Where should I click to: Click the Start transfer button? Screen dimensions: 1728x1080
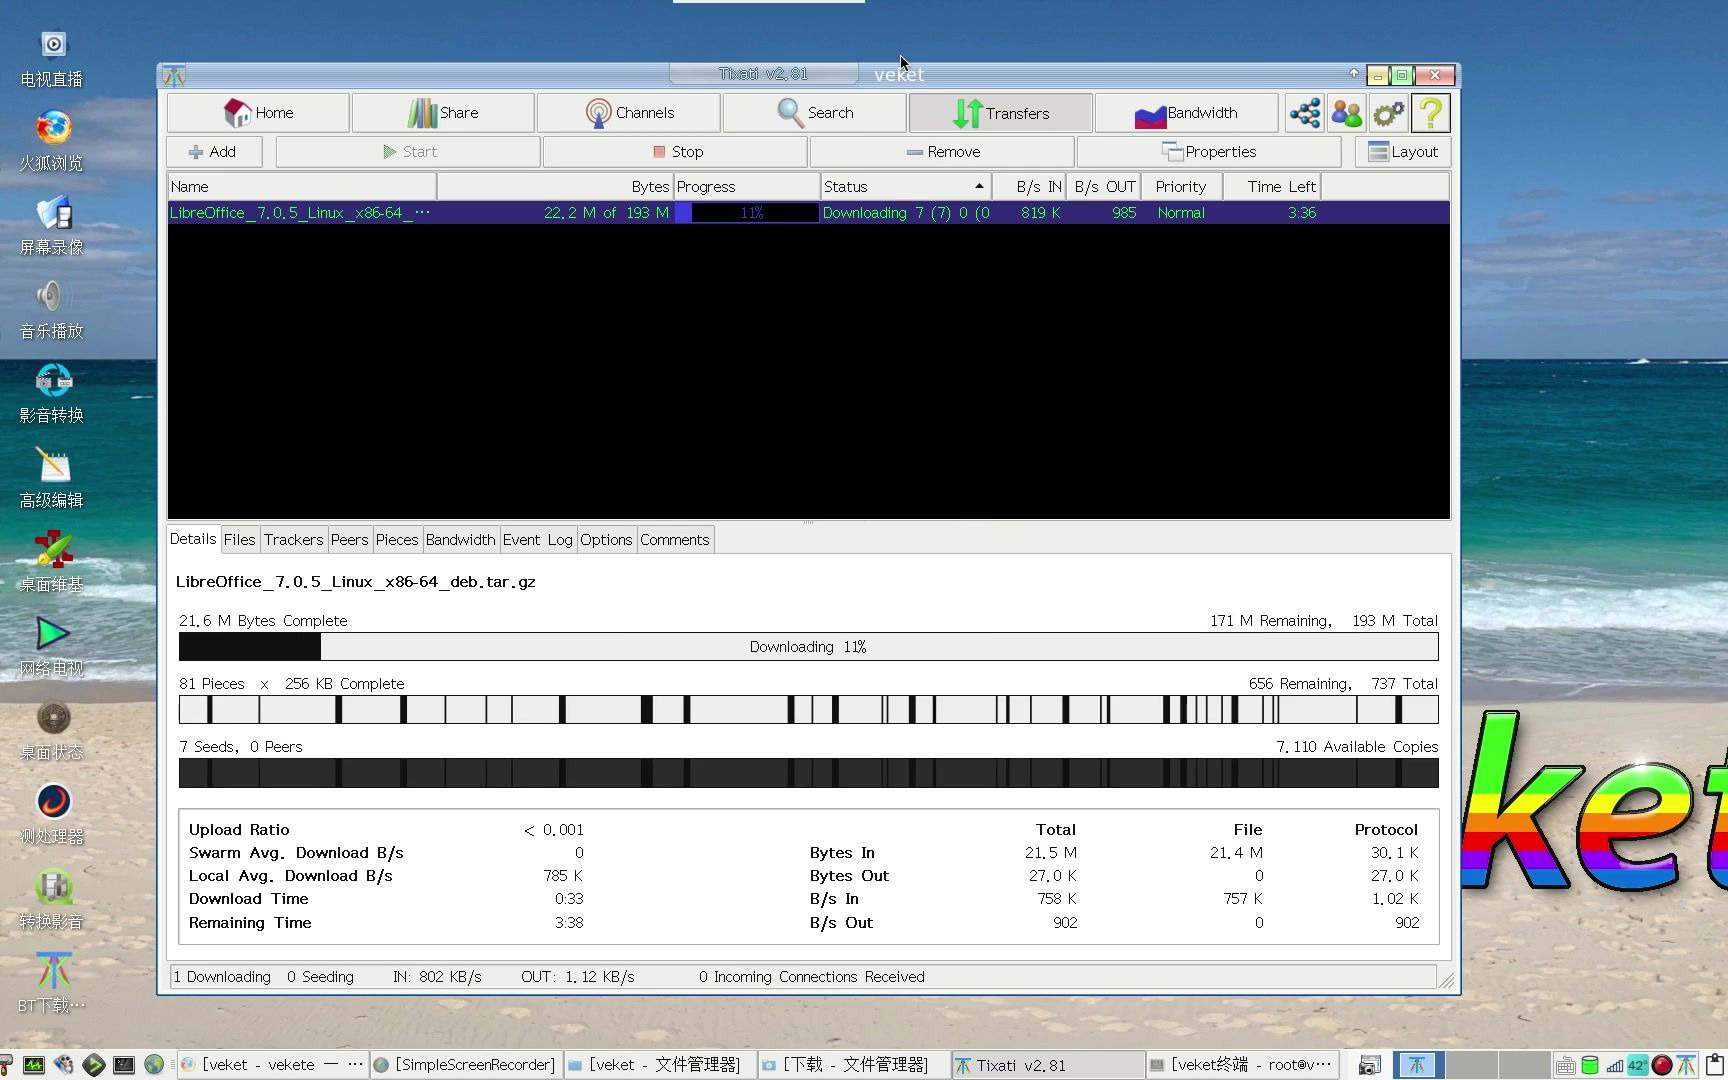click(408, 152)
